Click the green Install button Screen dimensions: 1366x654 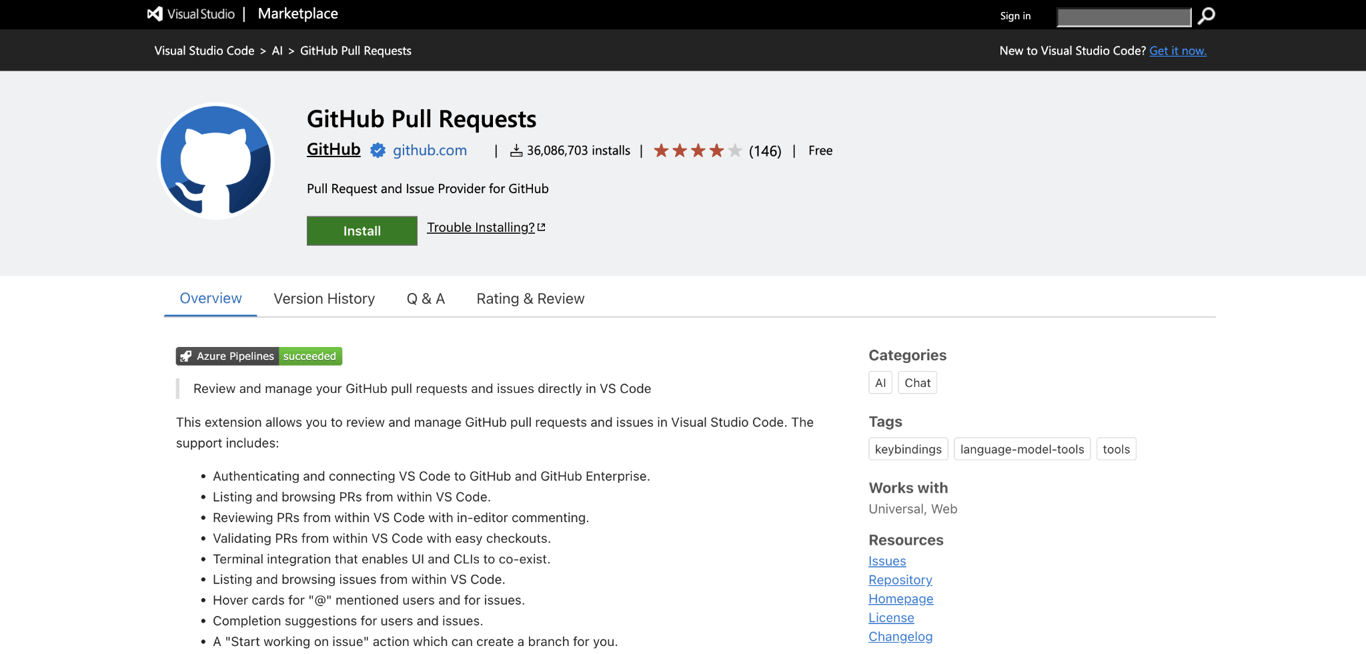point(362,231)
